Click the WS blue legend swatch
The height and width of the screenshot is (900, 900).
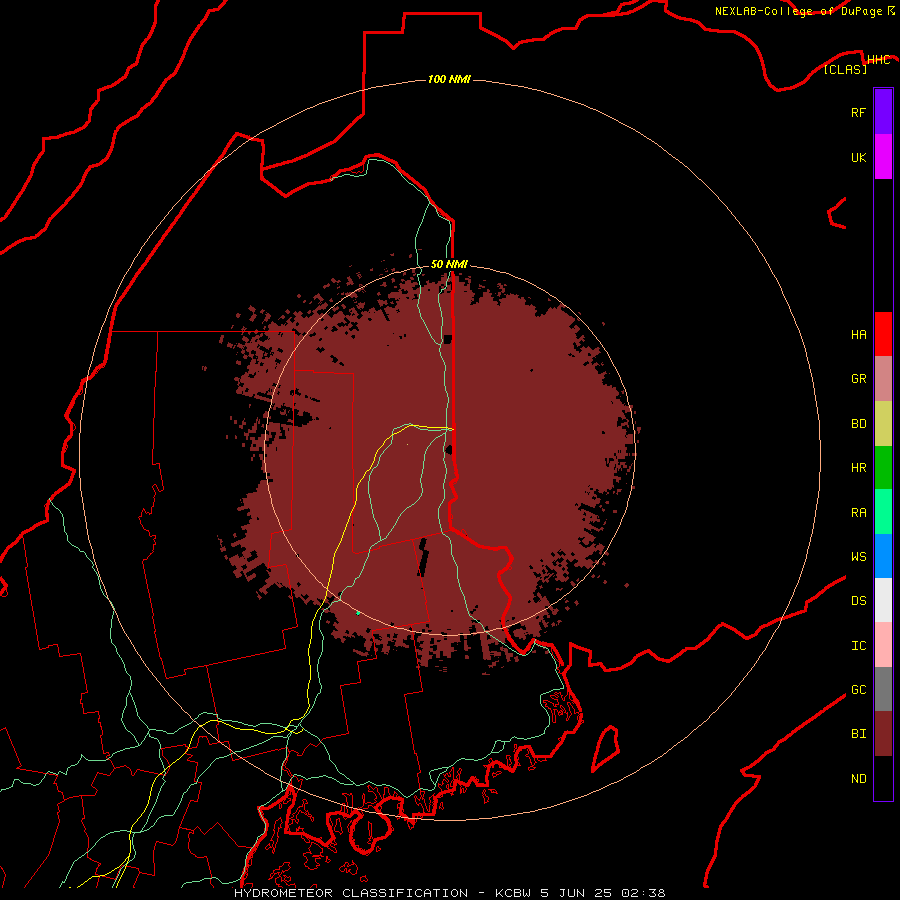(883, 556)
